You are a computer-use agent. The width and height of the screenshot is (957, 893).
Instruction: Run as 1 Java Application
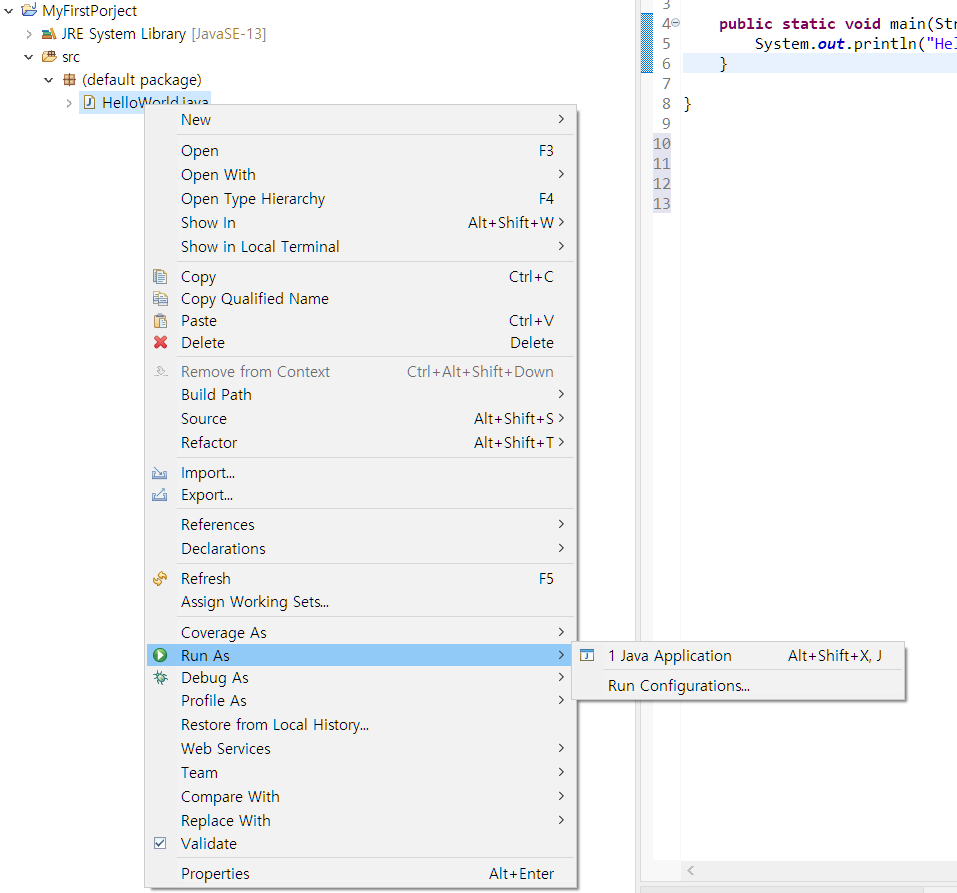[x=739, y=656]
